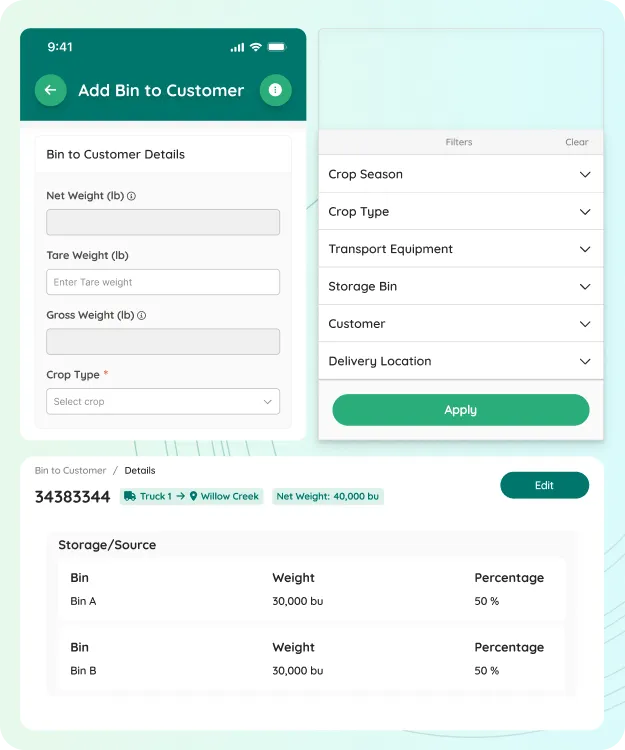Click the location pin beside Willow Creek
625x750 pixels.
tap(194, 496)
